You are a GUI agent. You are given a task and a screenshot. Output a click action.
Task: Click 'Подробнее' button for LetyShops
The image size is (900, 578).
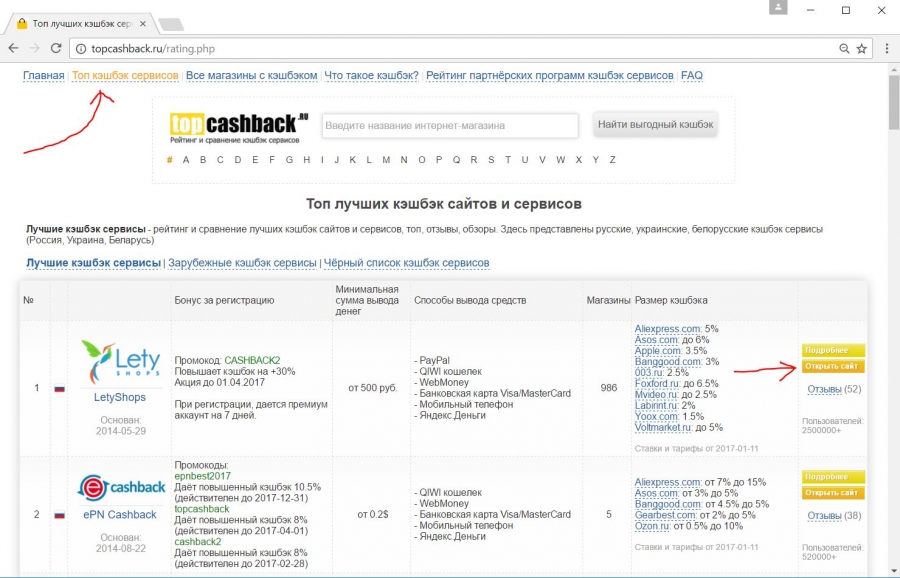pos(833,350)
